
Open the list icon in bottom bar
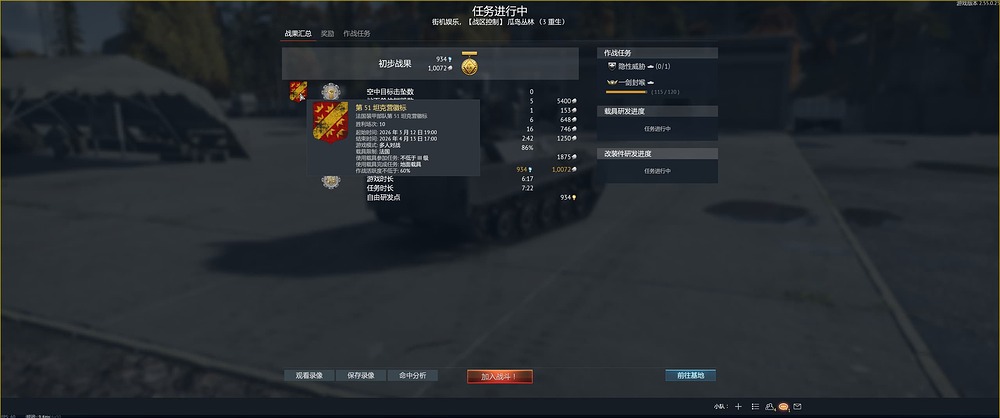[x=755, y=407]
